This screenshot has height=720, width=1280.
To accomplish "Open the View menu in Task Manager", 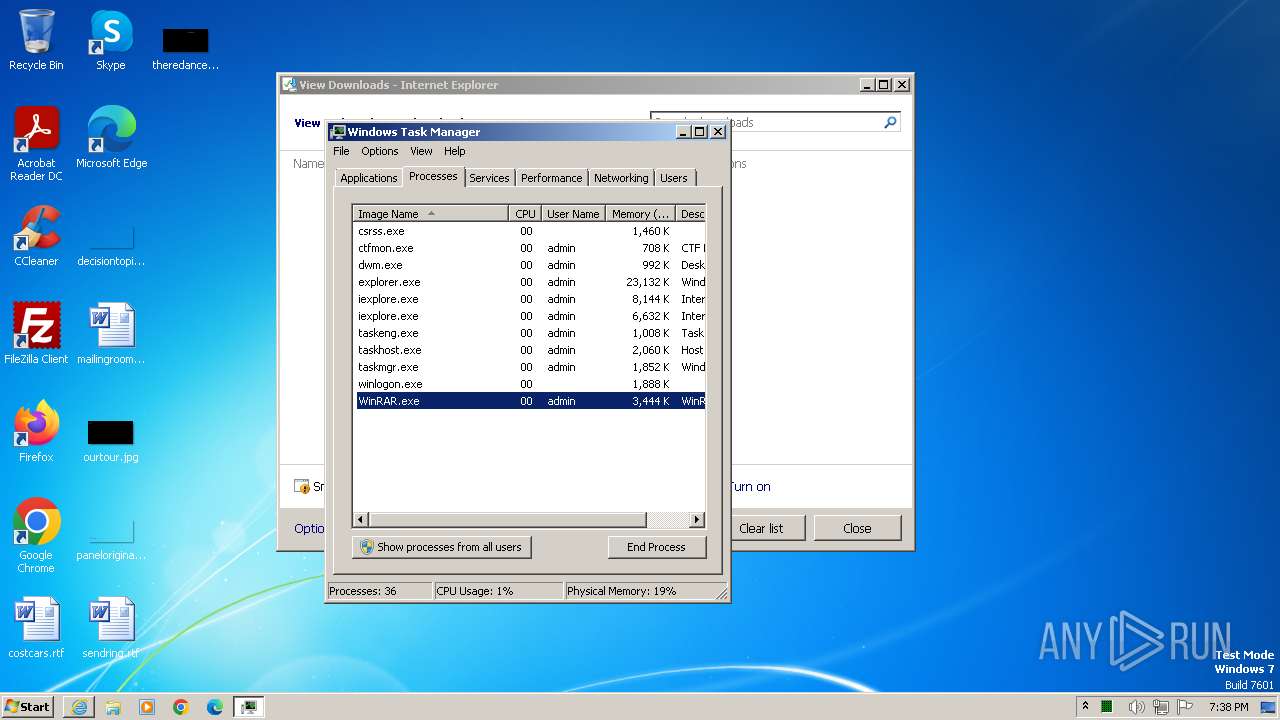I will pos(421,151).
